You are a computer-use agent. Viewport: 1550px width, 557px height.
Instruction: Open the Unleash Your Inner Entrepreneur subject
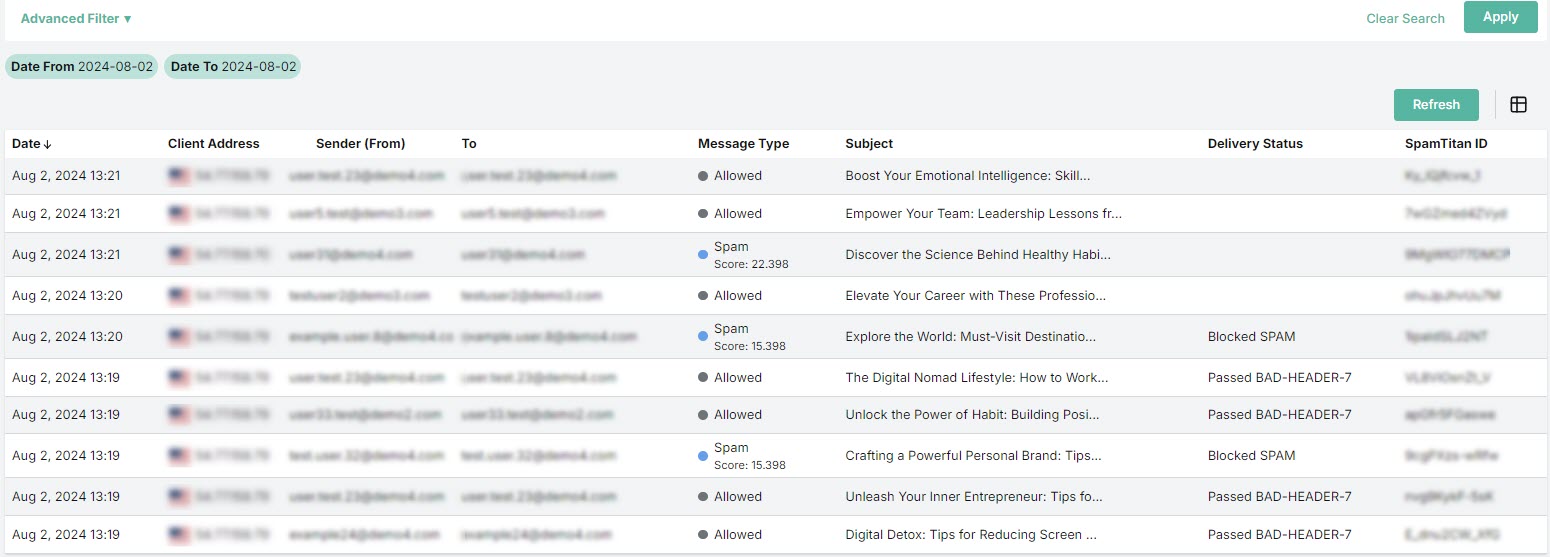974,497
